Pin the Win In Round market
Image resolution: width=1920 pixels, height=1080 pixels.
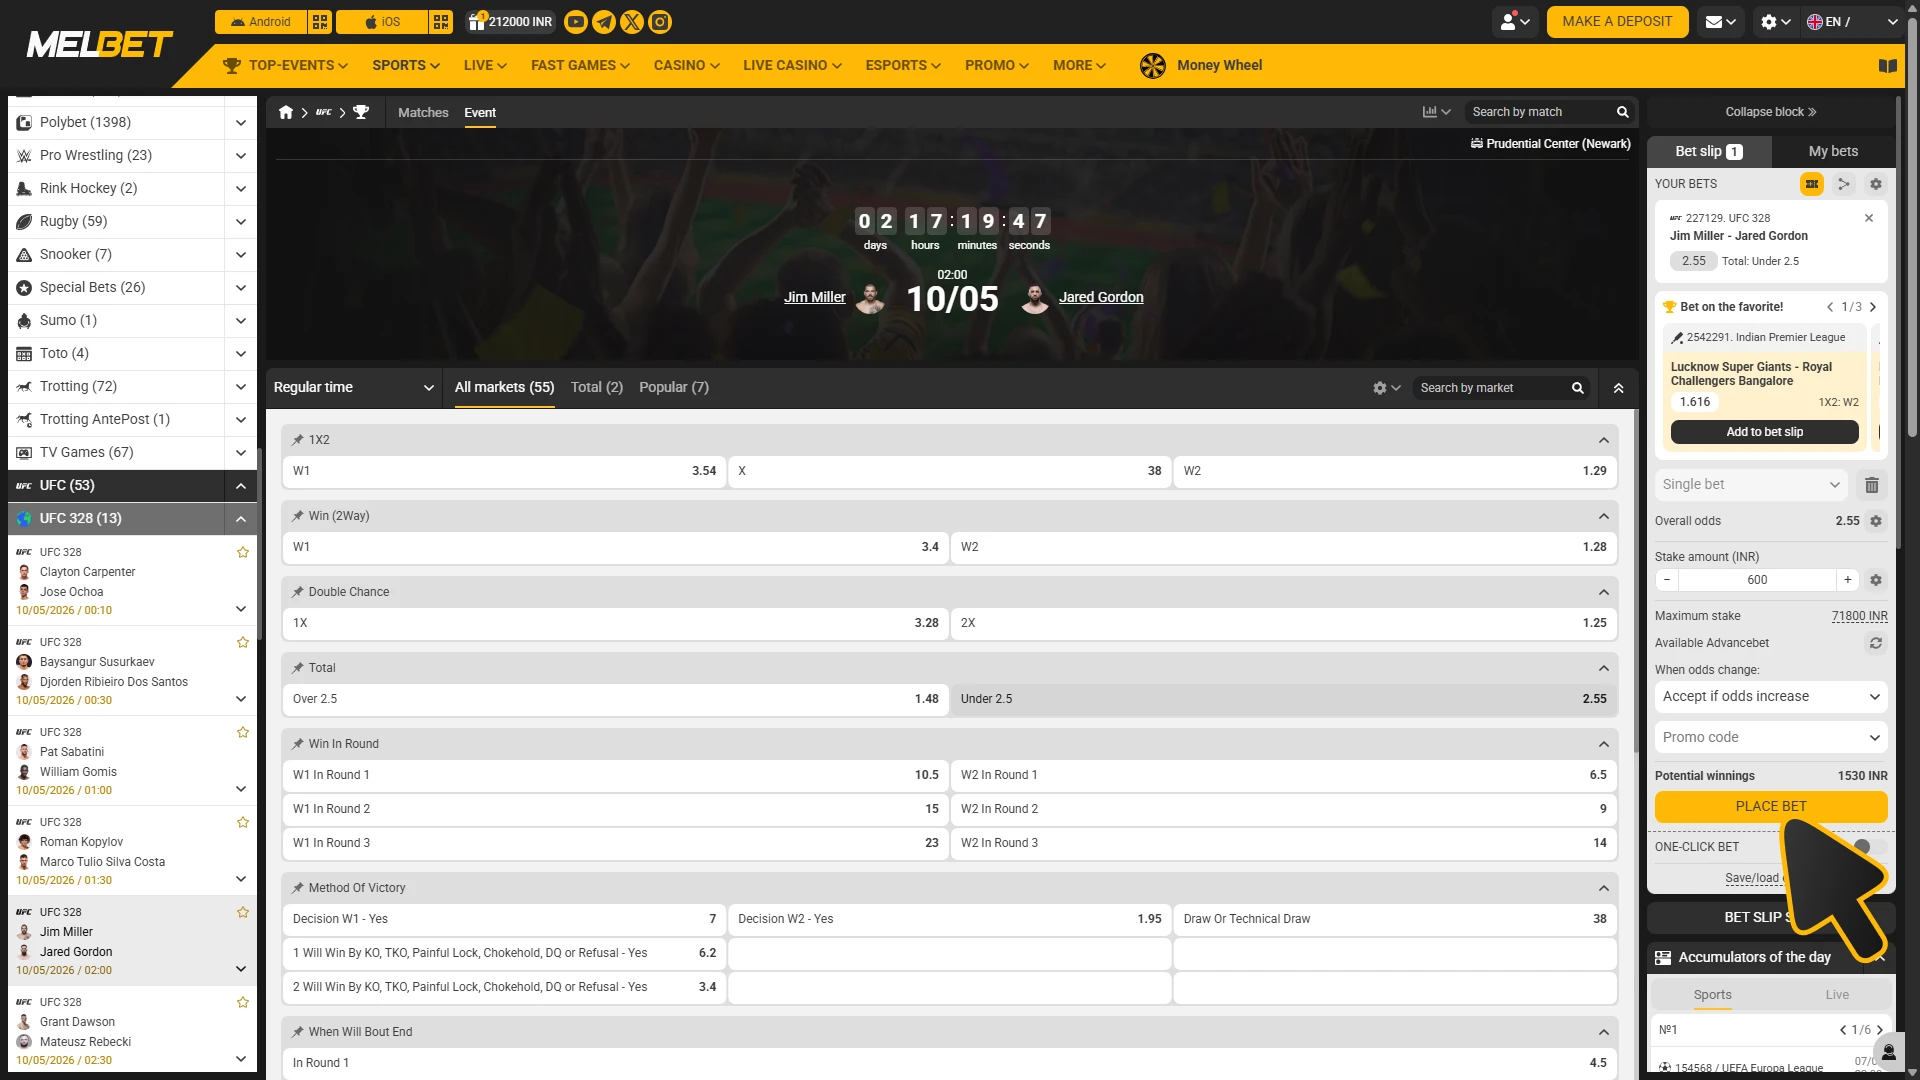click(x=298, y=744)
